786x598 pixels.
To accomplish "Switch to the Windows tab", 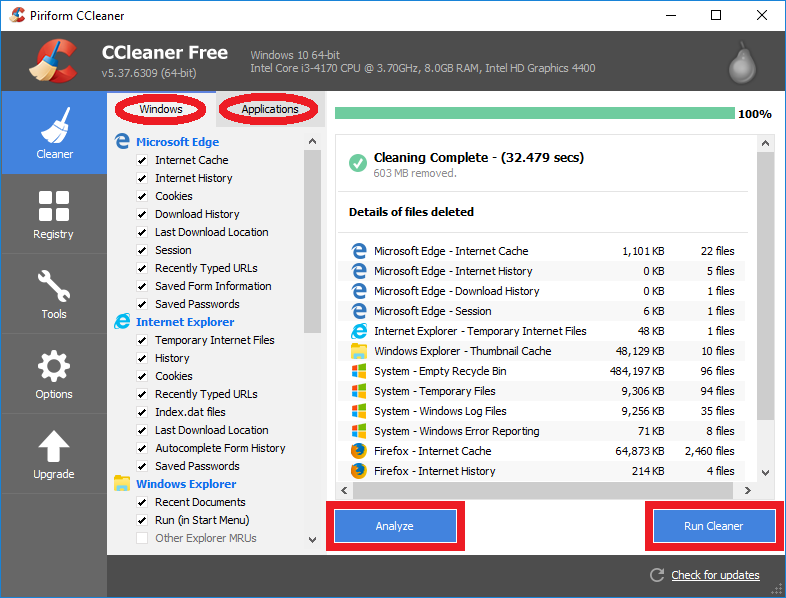I will 161,109.
